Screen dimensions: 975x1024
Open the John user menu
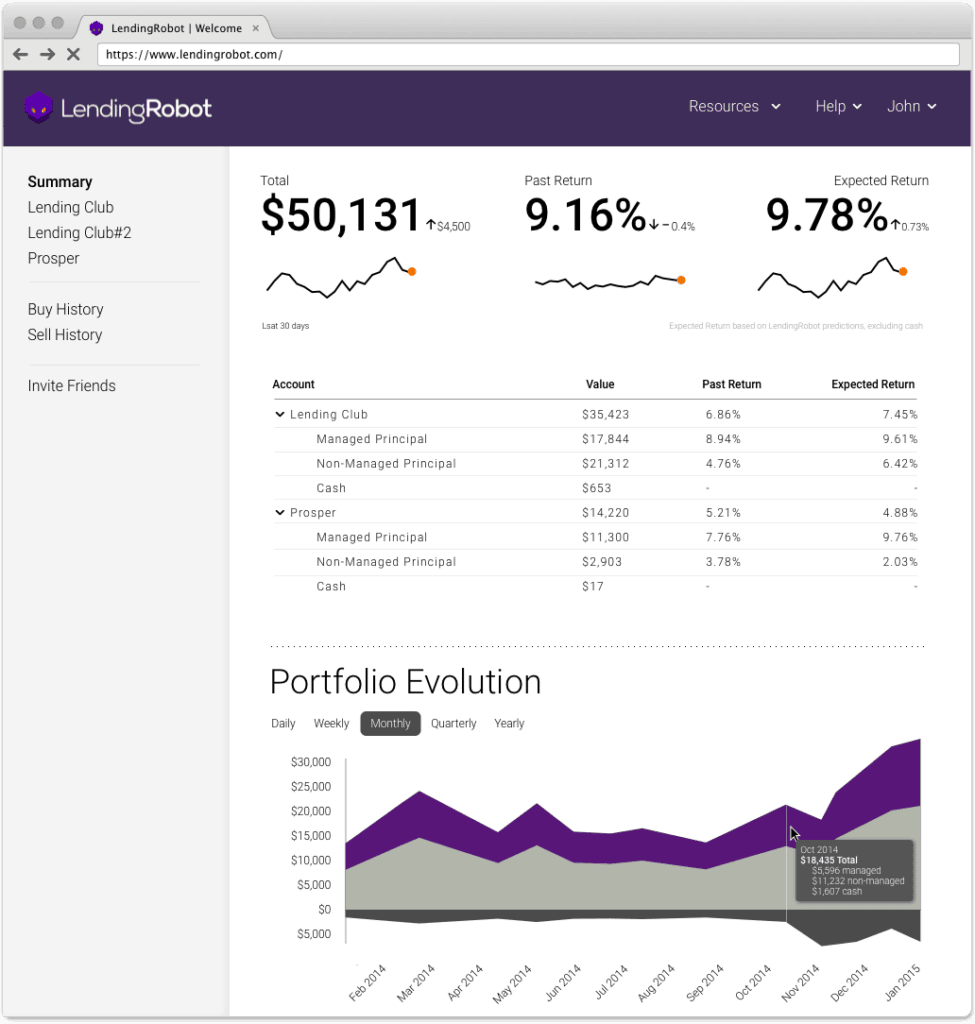click(x=911, y=107)
